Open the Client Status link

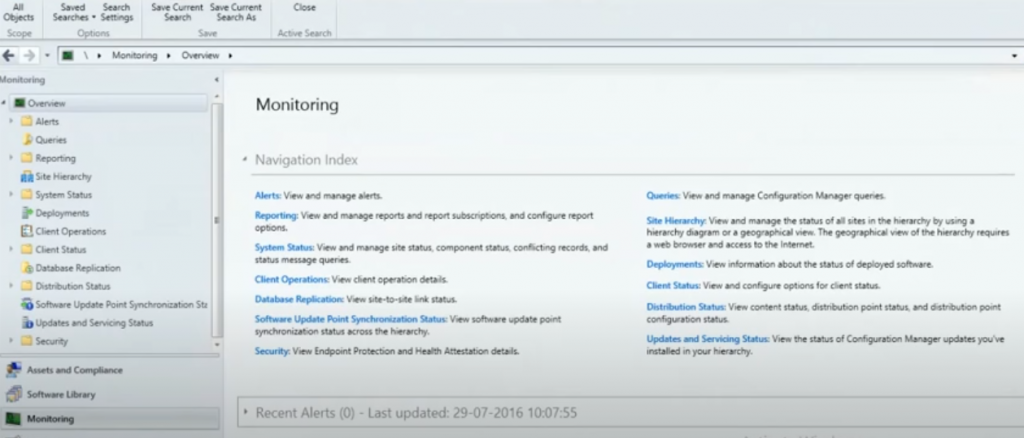pos(673,286)
